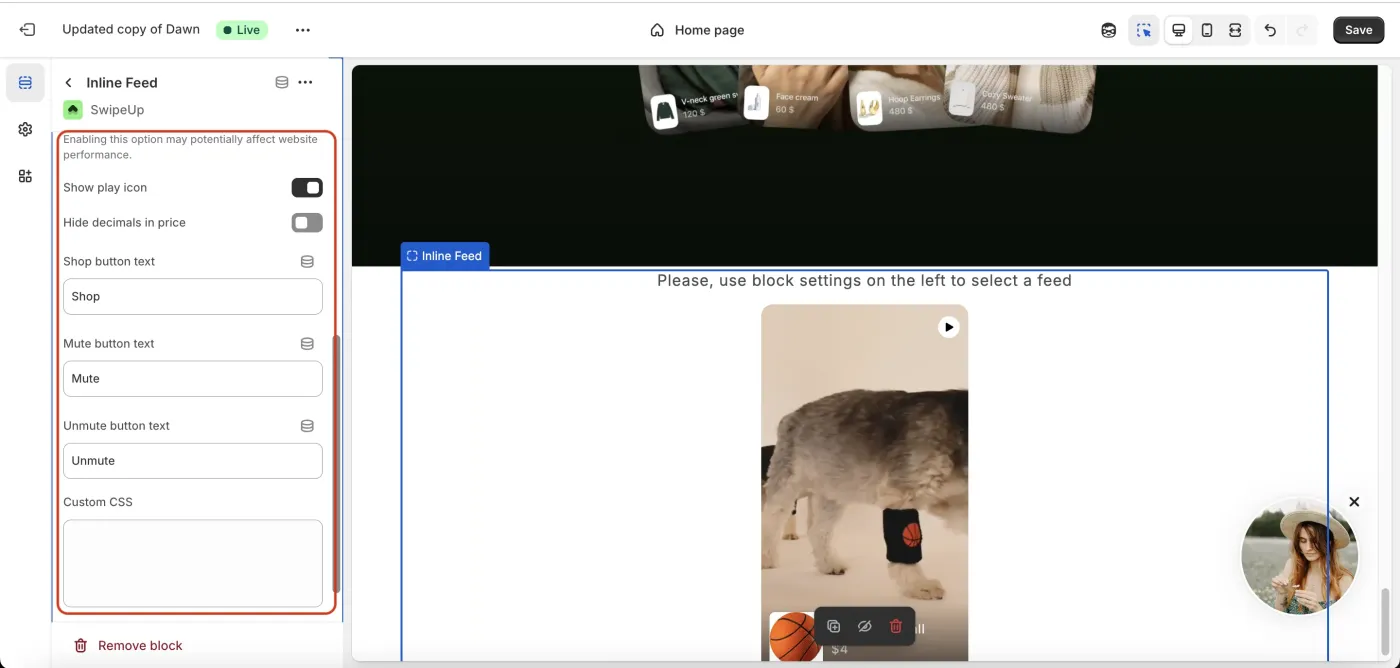This screenshot has width=1400, height=668.
Task: Open the theme actions three-dot menu
Action: (x=303, y=30)
